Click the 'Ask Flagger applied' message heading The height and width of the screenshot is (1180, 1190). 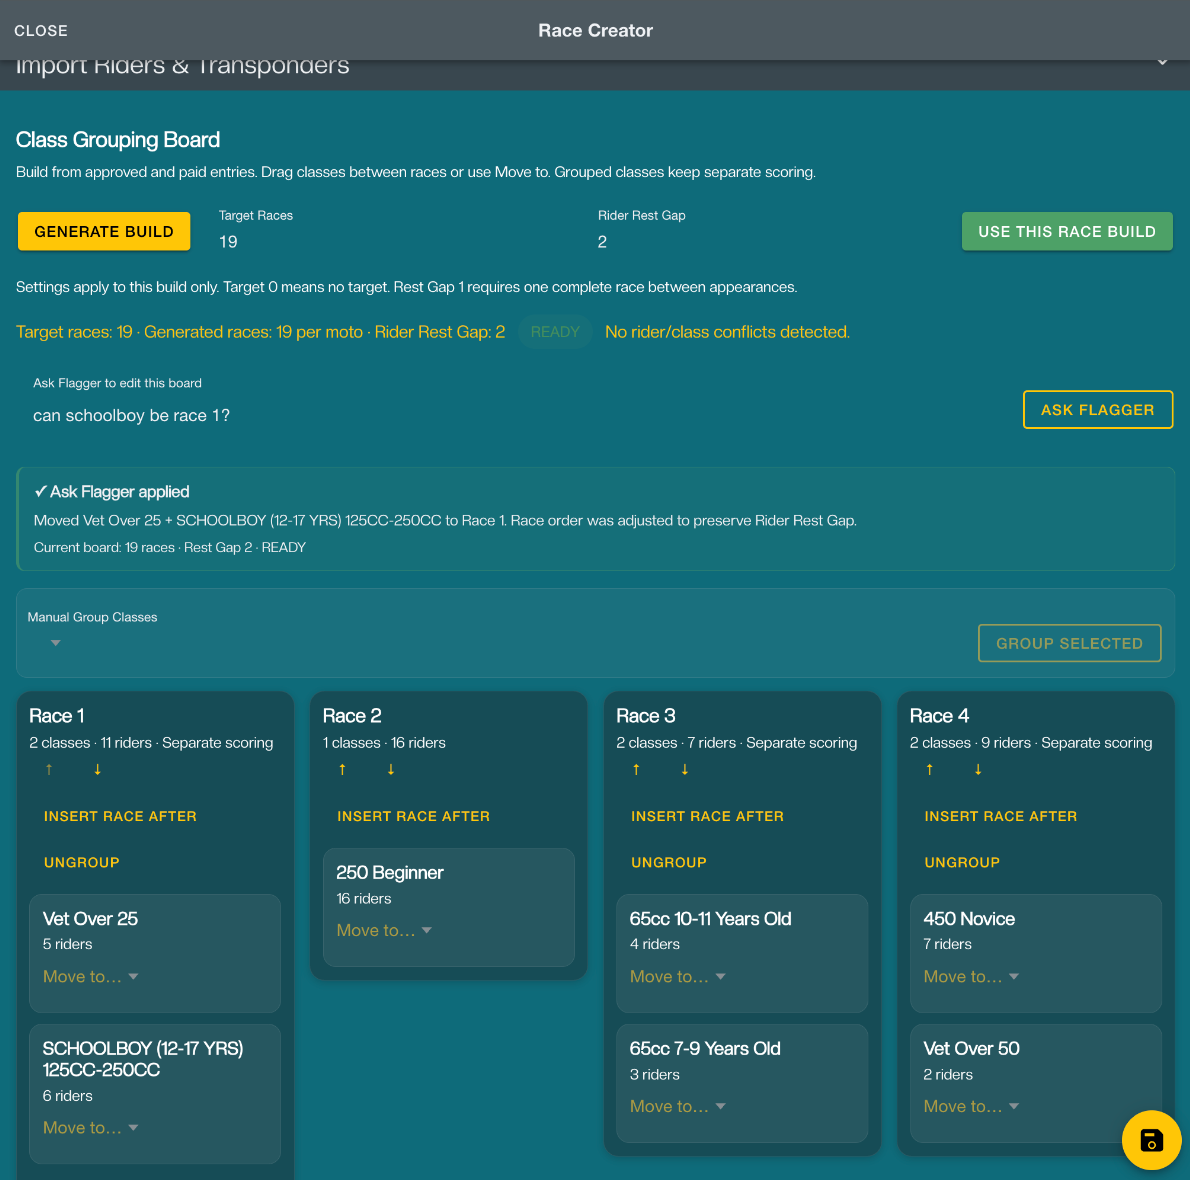coord(112,492)
